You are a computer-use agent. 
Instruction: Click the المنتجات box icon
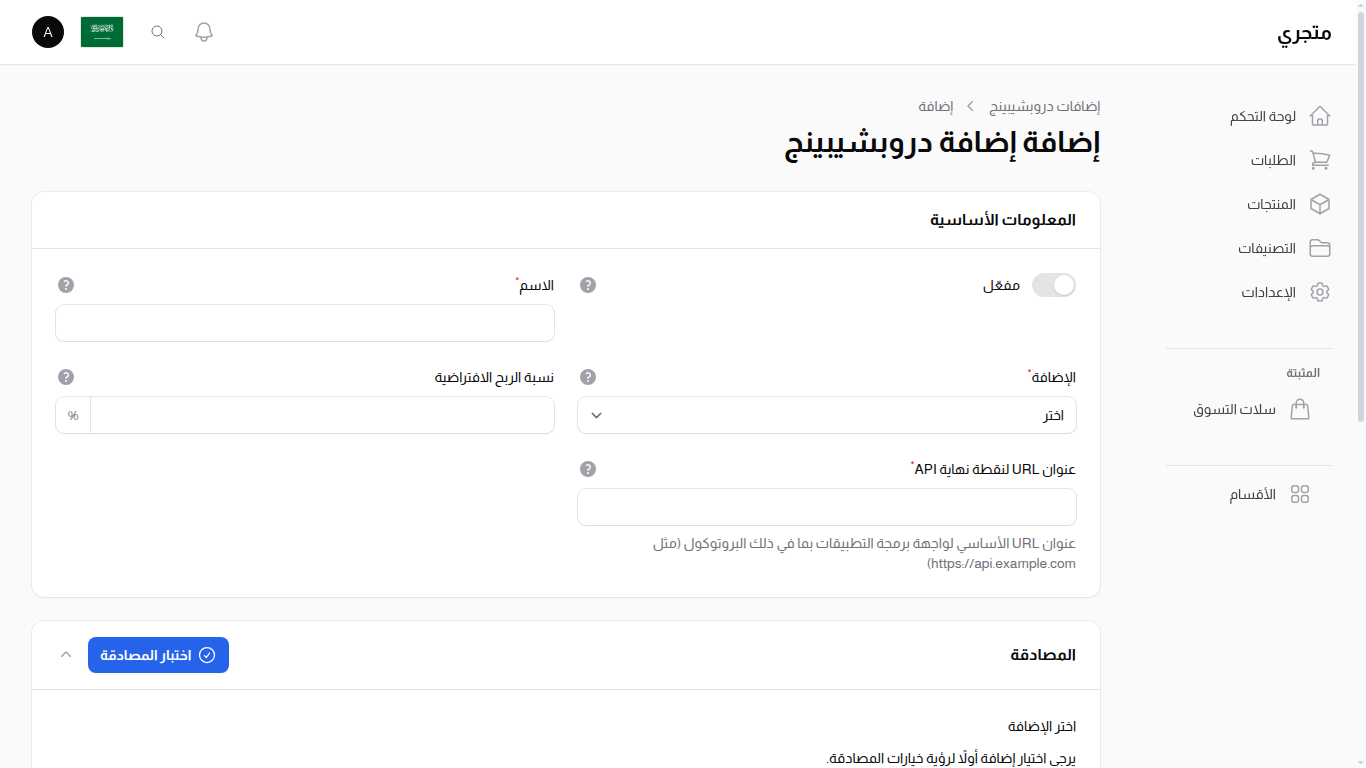pos(1320,204)
